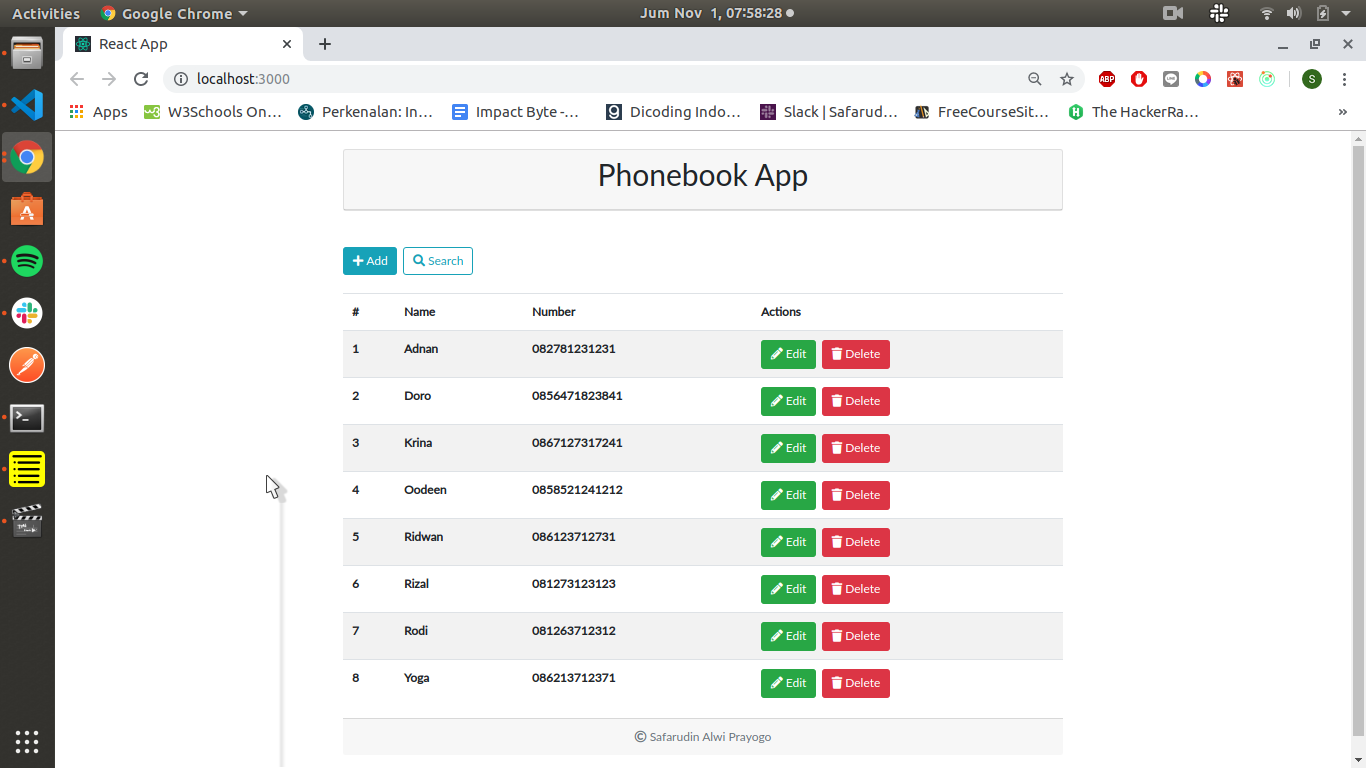1366x768 pixels.
Task: Bookmark this page with star icon
Action: point(1067,79)
